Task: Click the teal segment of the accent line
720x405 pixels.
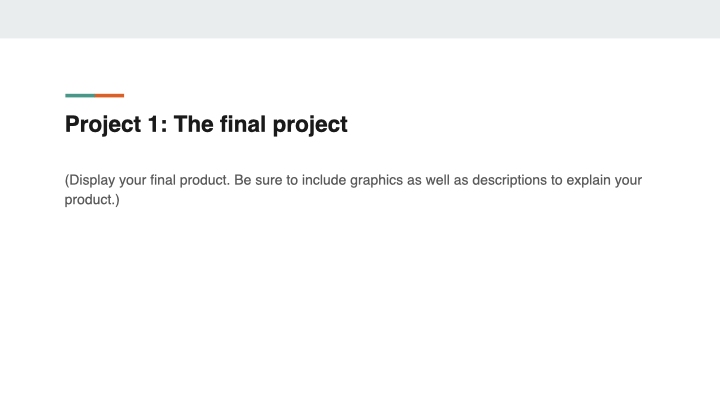Action: pos(80,96)
